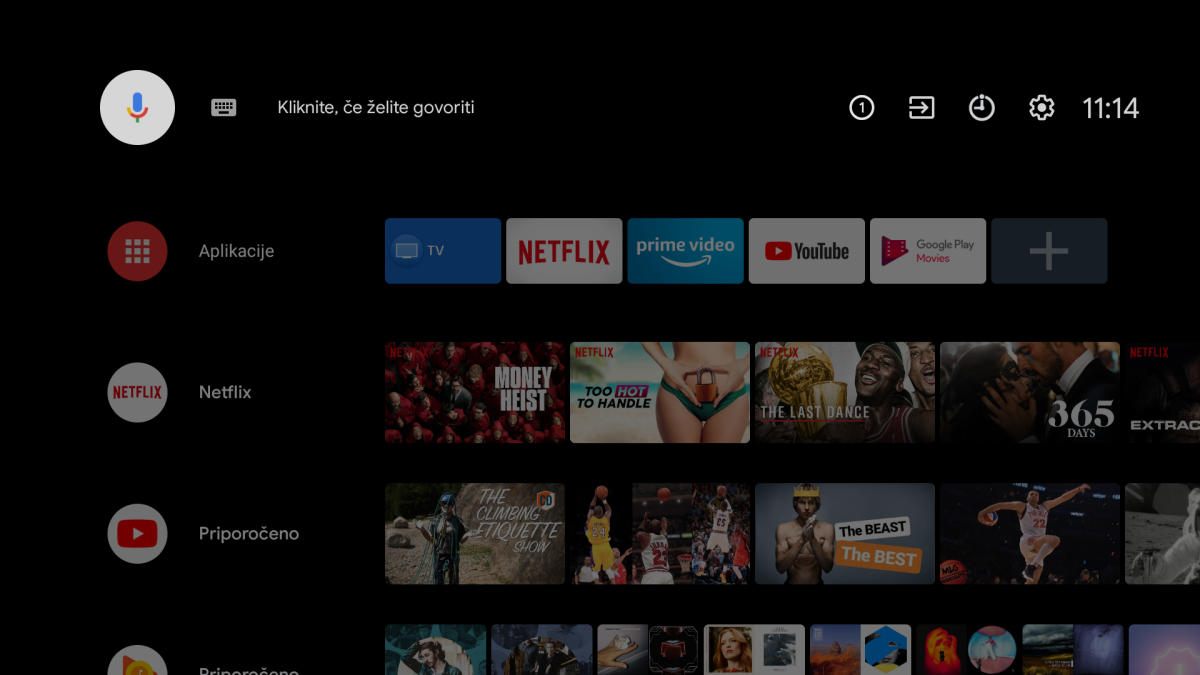Open the Settings gear
Viewport: 1200px width, 675px height.
coord(1042,108)
